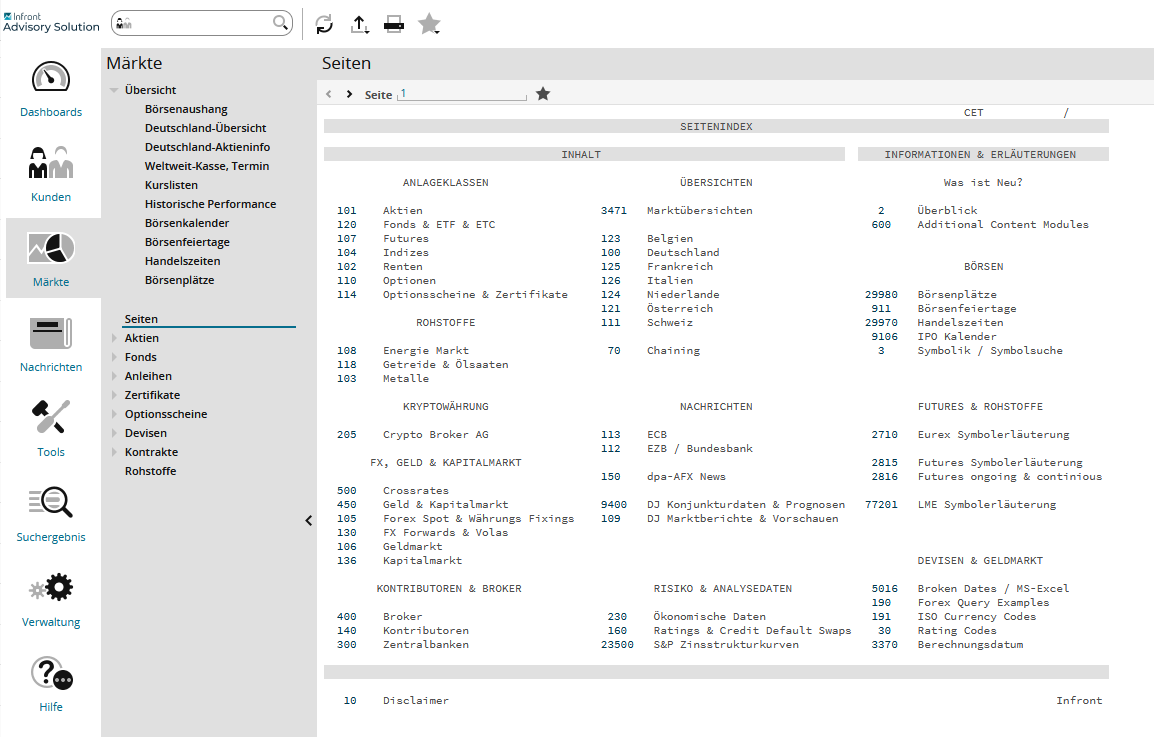Select Historische Performance menu entry
The height and width of the screenshot is (737, 1154).
pos(210,204)
